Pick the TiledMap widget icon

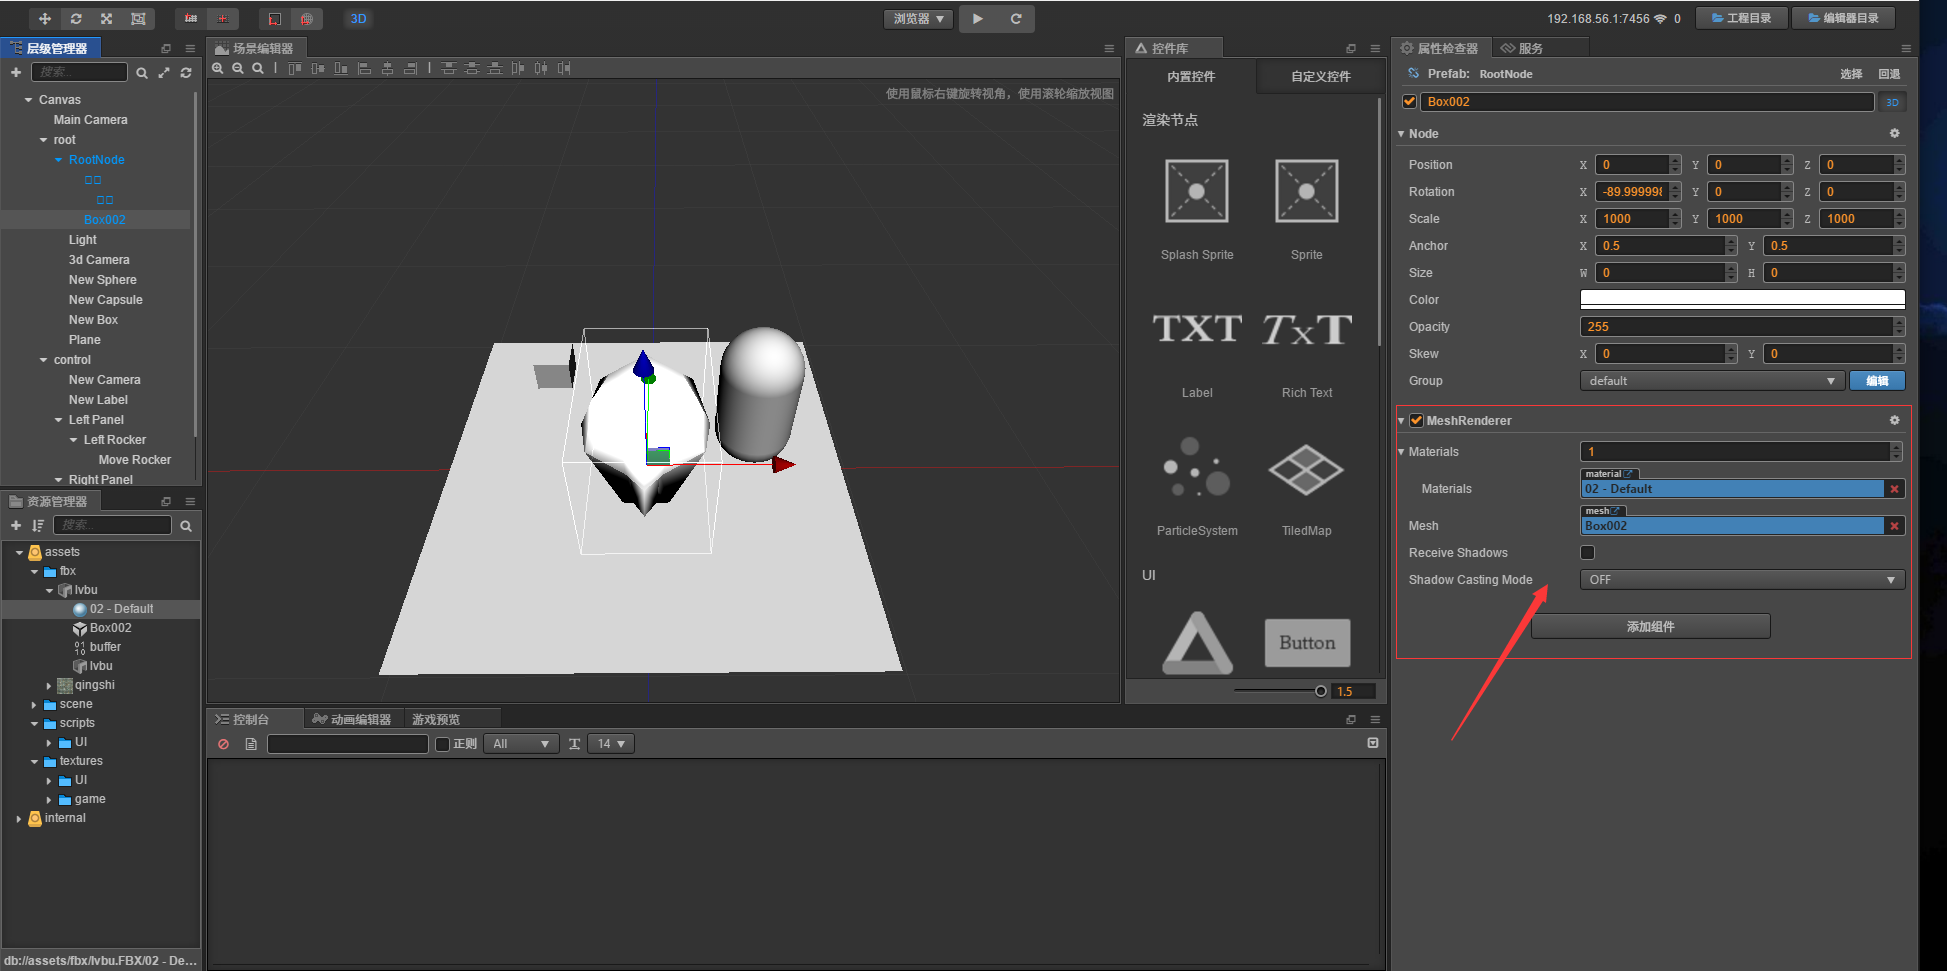(1307, 470)
